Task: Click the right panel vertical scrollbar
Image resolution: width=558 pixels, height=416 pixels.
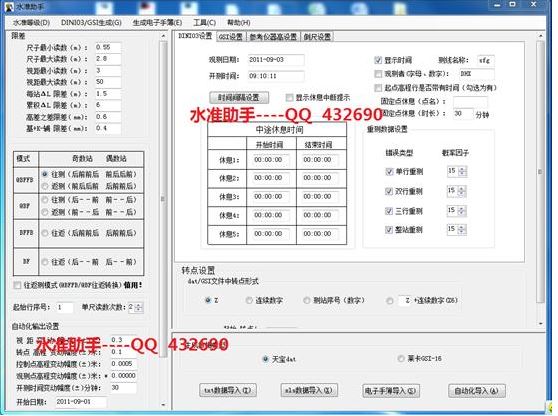Action: [540, 171]
